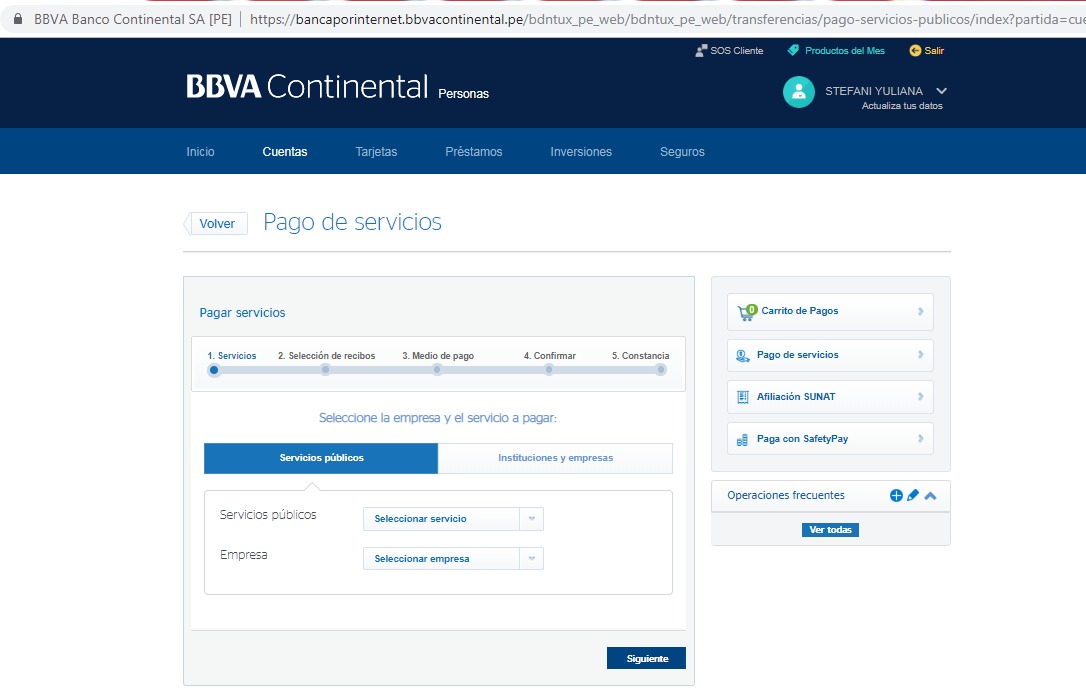Click the Carrito de Pagos cart icon
This screenshot has height=691, width=1086.
point(747,312)
